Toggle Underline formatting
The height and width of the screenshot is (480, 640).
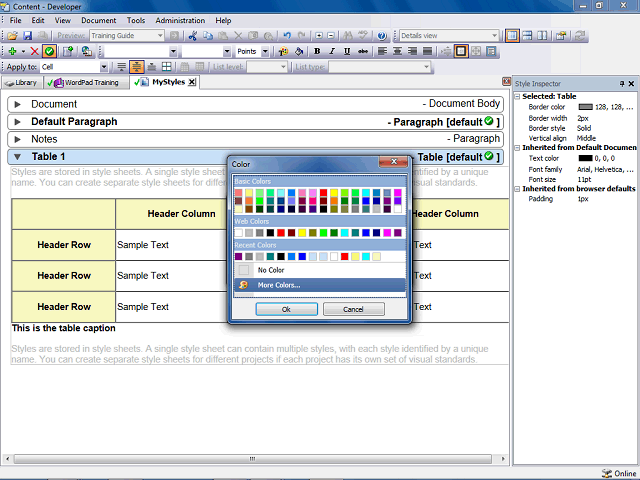[347, 51]
